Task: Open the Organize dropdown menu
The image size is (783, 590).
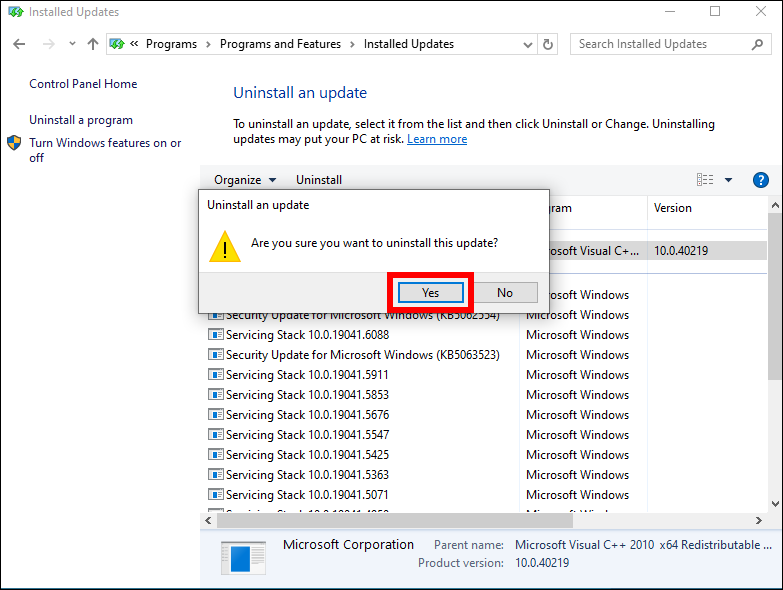Action: (x=245, y=180)
